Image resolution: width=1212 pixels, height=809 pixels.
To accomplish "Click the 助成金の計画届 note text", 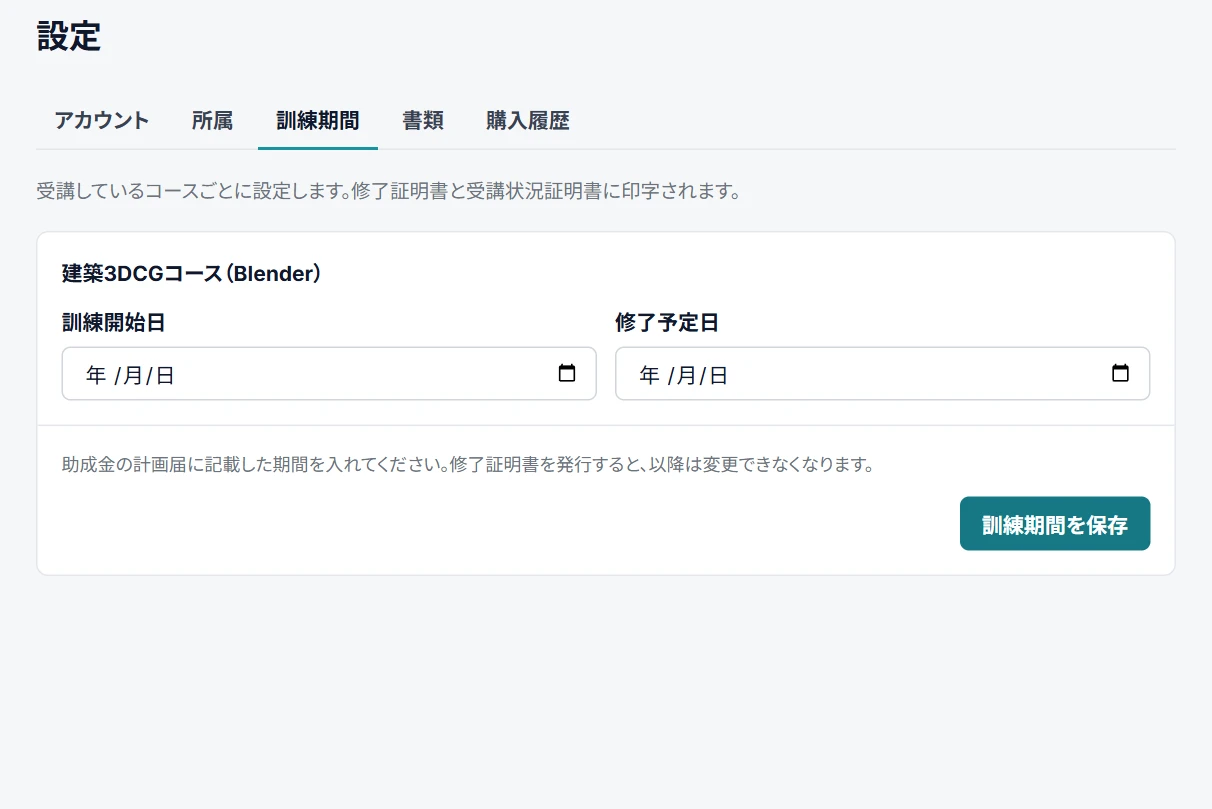I will (x=468, y=465).
